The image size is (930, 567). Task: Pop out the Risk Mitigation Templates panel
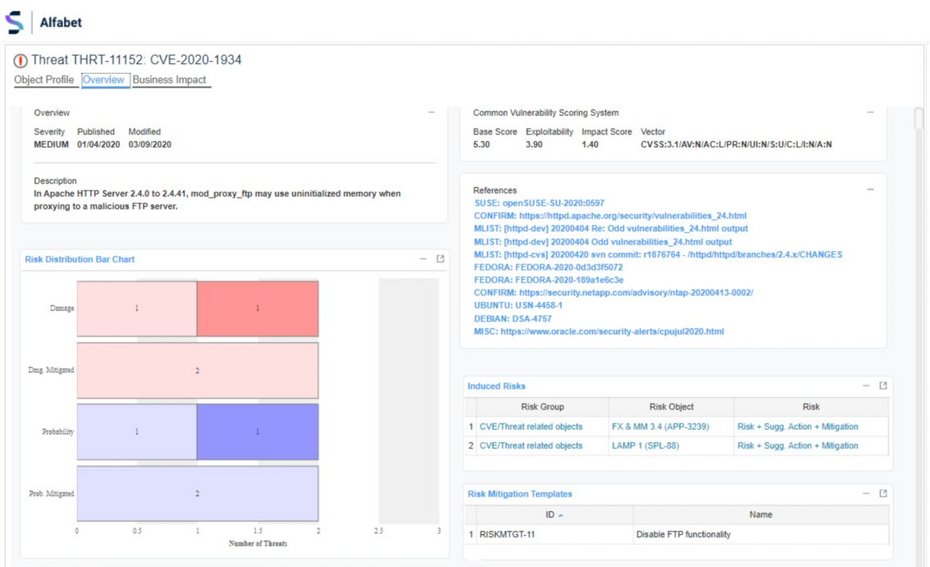coord(883,493)
